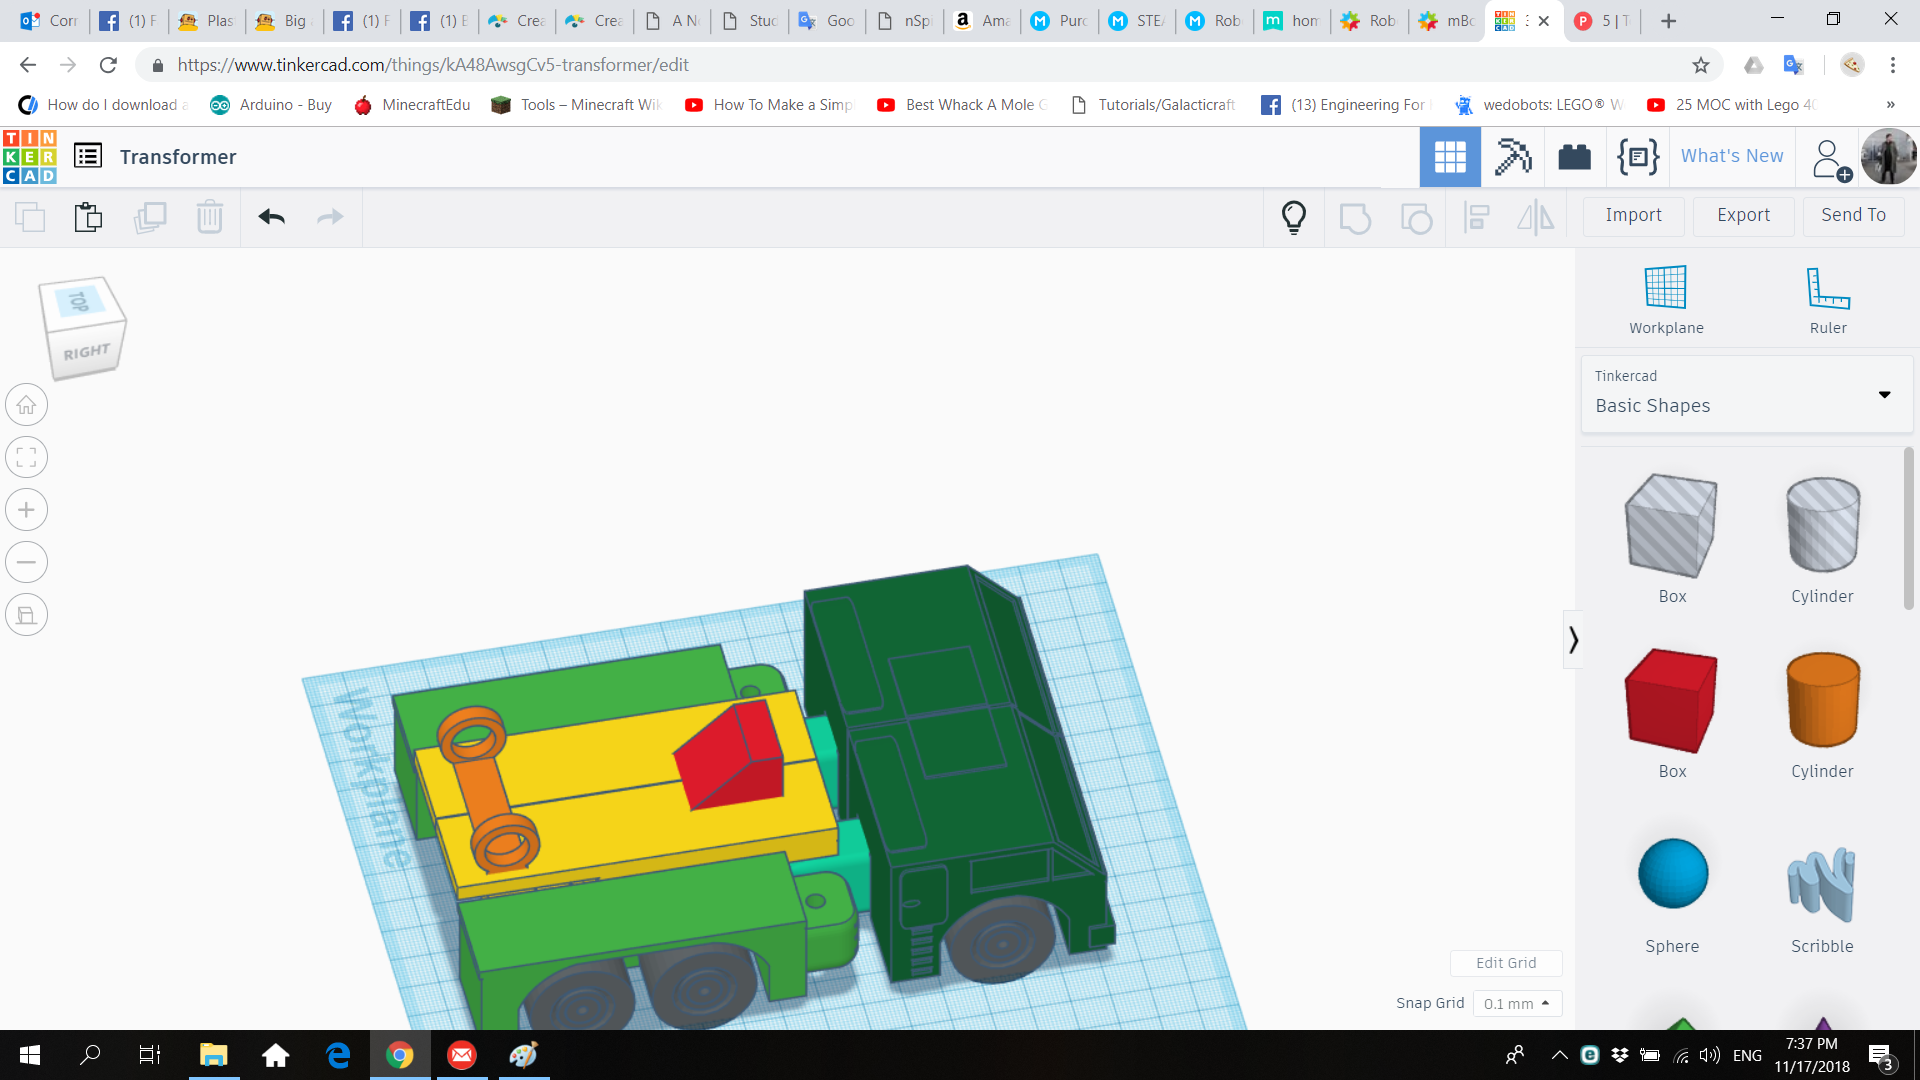This screenshot has height=1080, width=1920.
Task: Open the What's New menu
Action: coord(1731,156)
